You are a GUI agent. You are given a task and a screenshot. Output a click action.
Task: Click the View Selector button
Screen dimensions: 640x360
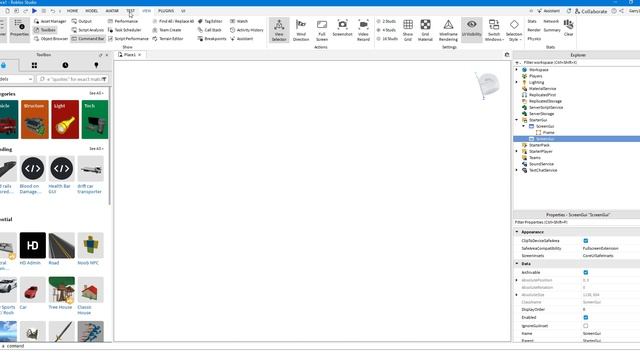tap(279, 30)
